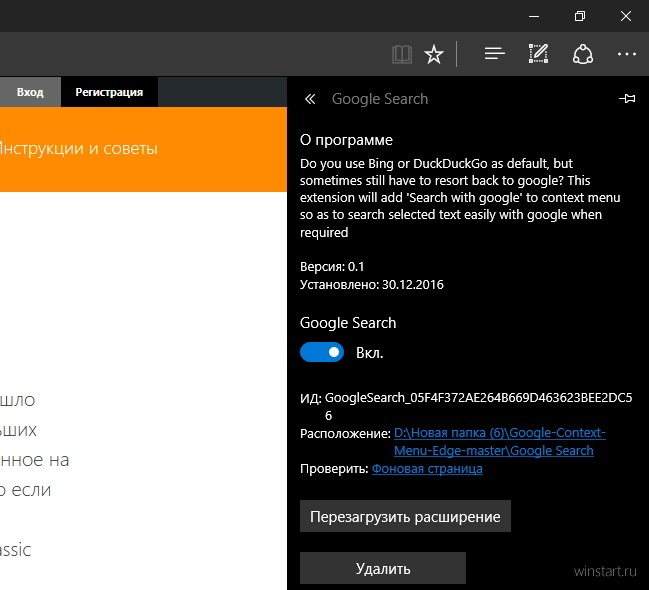Click the Инструкции и советы header
This screenshot has width=649, height=590.
click(79, 148)
